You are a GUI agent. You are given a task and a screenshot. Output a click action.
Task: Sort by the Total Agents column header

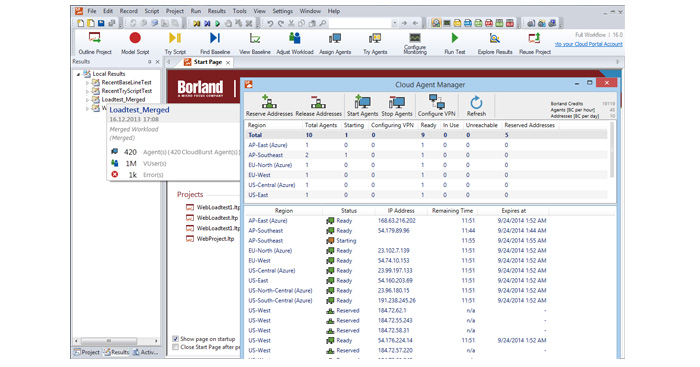point(320,125)
